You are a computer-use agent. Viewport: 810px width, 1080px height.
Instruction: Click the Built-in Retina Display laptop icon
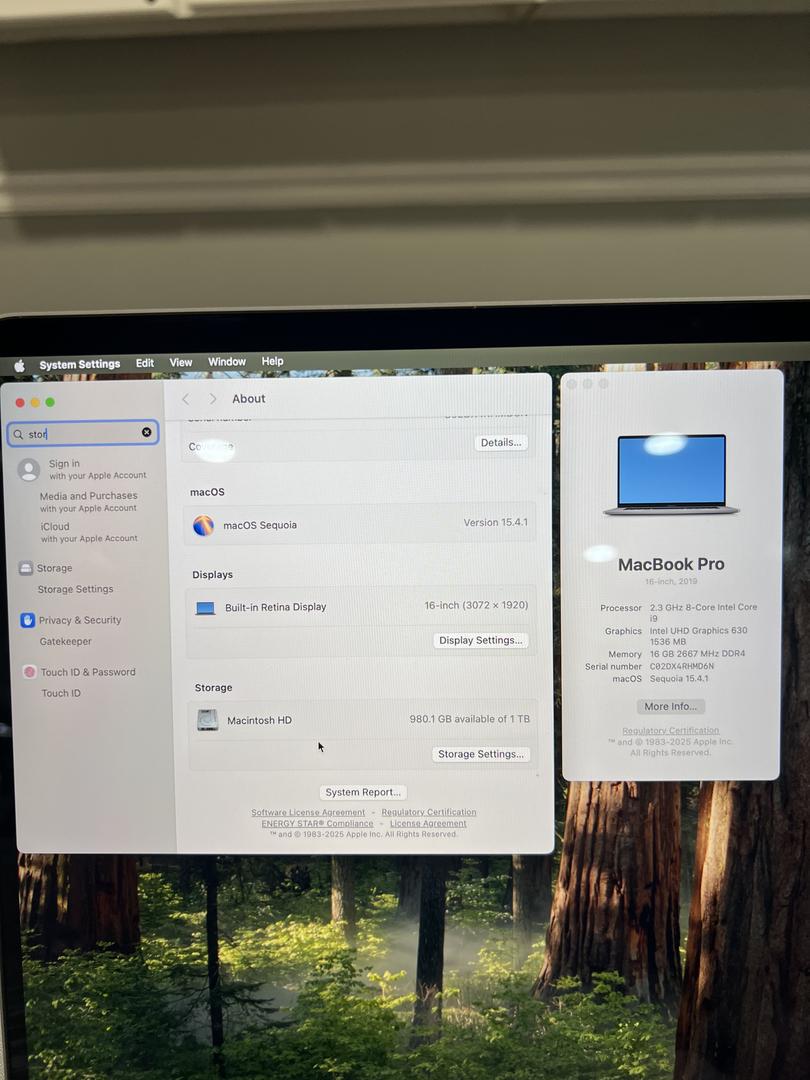tap(205, 608)
